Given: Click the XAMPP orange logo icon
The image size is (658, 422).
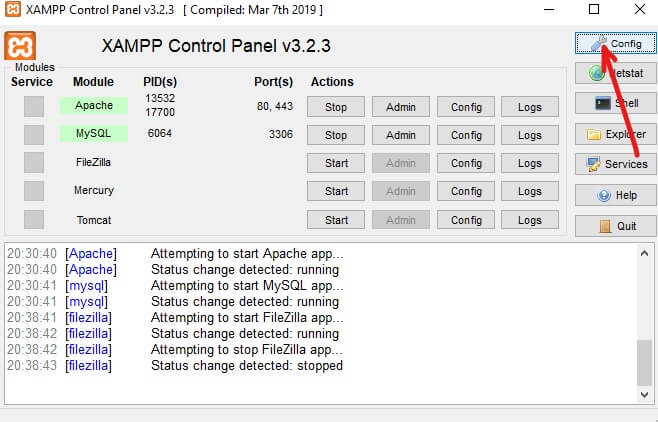Looking at the screenshot, I should (21, 47).
